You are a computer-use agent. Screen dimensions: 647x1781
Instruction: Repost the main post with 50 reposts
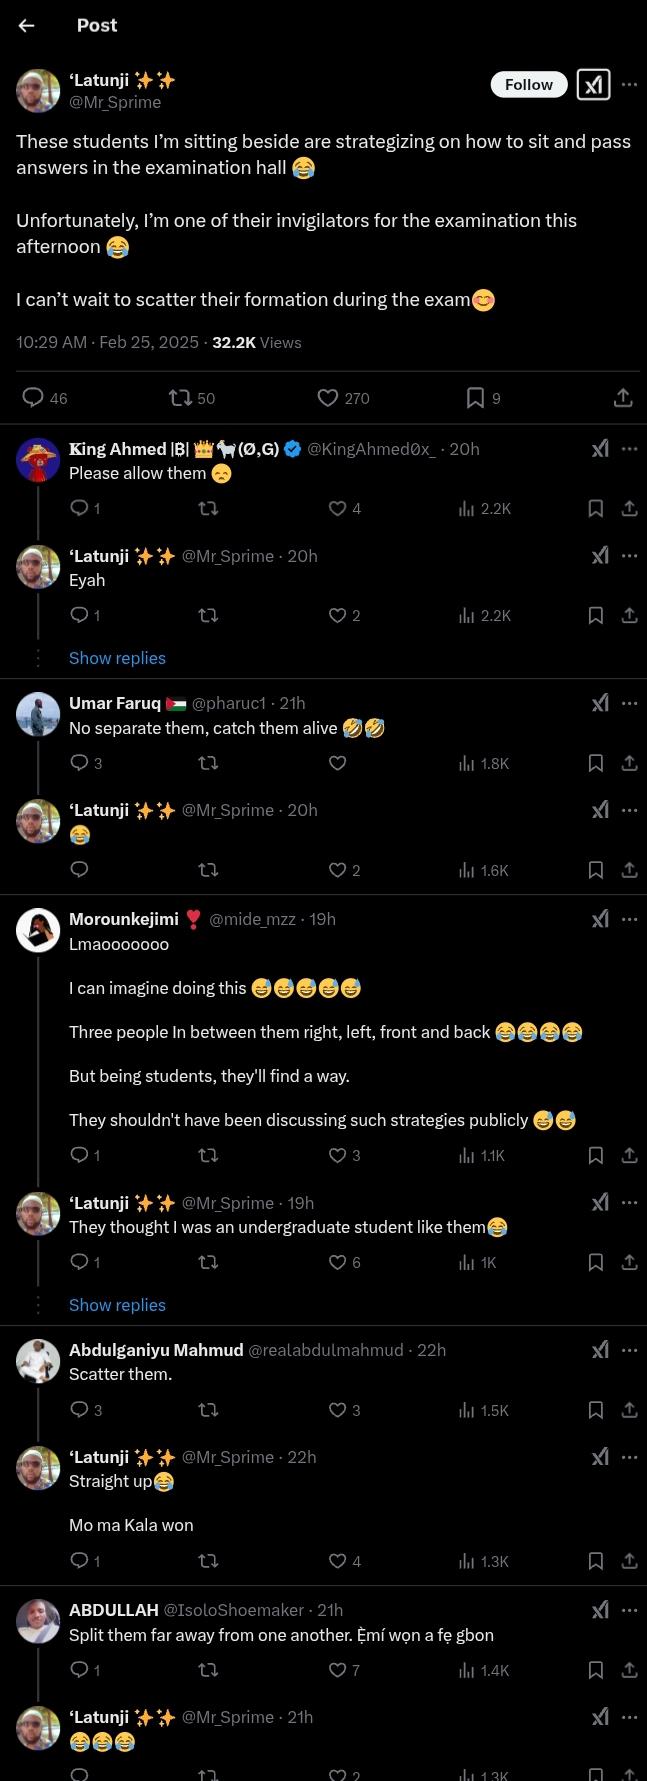click(181, 398)
